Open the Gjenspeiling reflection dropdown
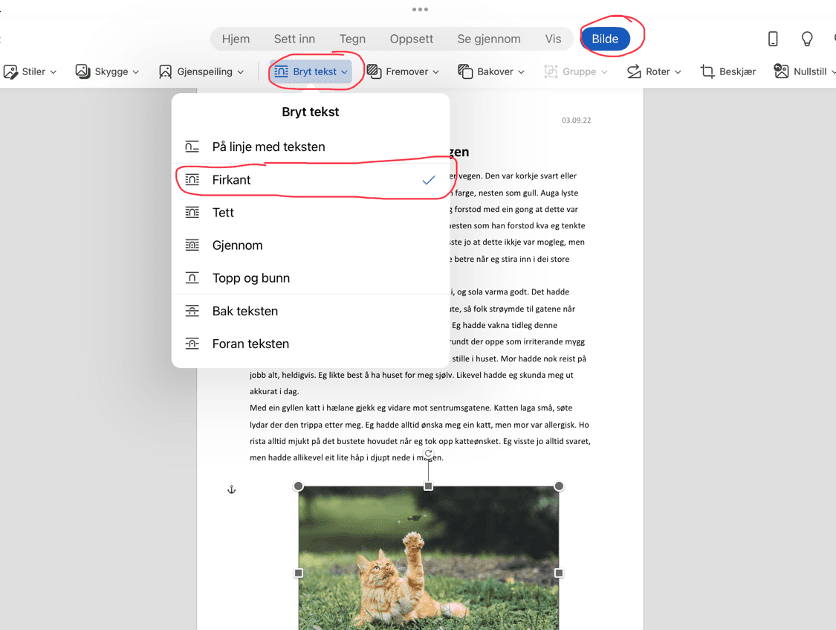 coord(202,71)
